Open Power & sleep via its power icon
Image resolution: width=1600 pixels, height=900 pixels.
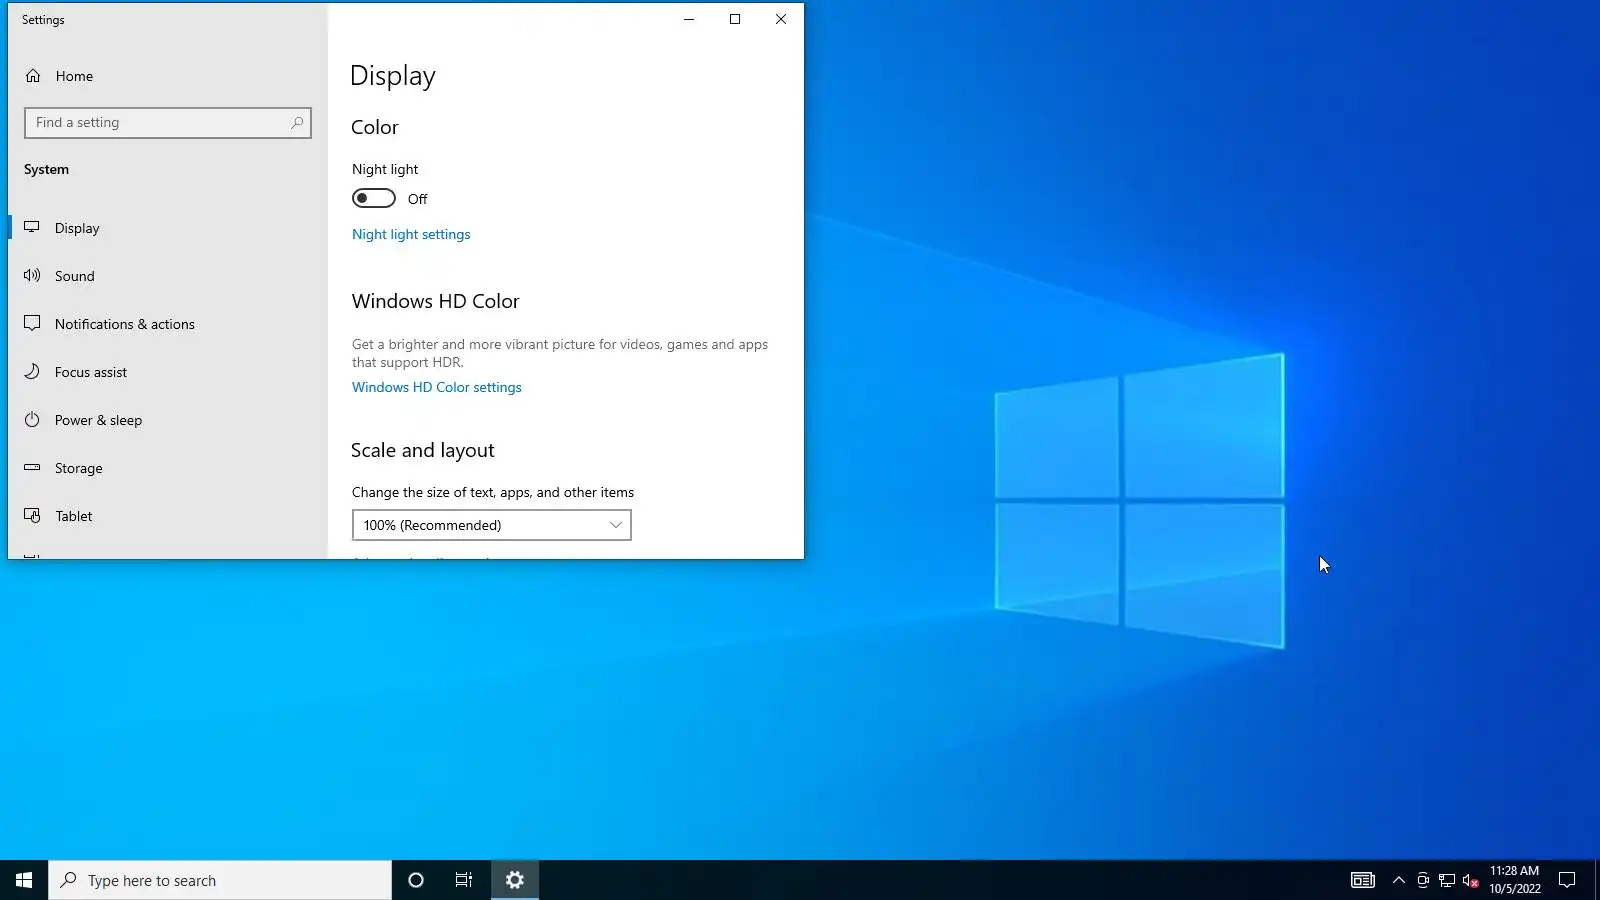(x=32, y=420)
